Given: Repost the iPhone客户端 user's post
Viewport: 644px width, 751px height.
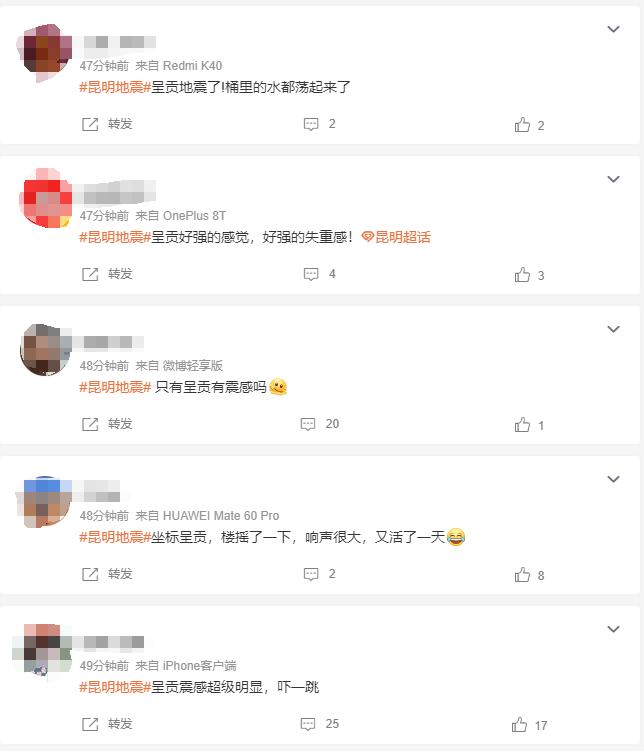Looking at the screenshot, I should pyautogui.click(x=107, y=724).
